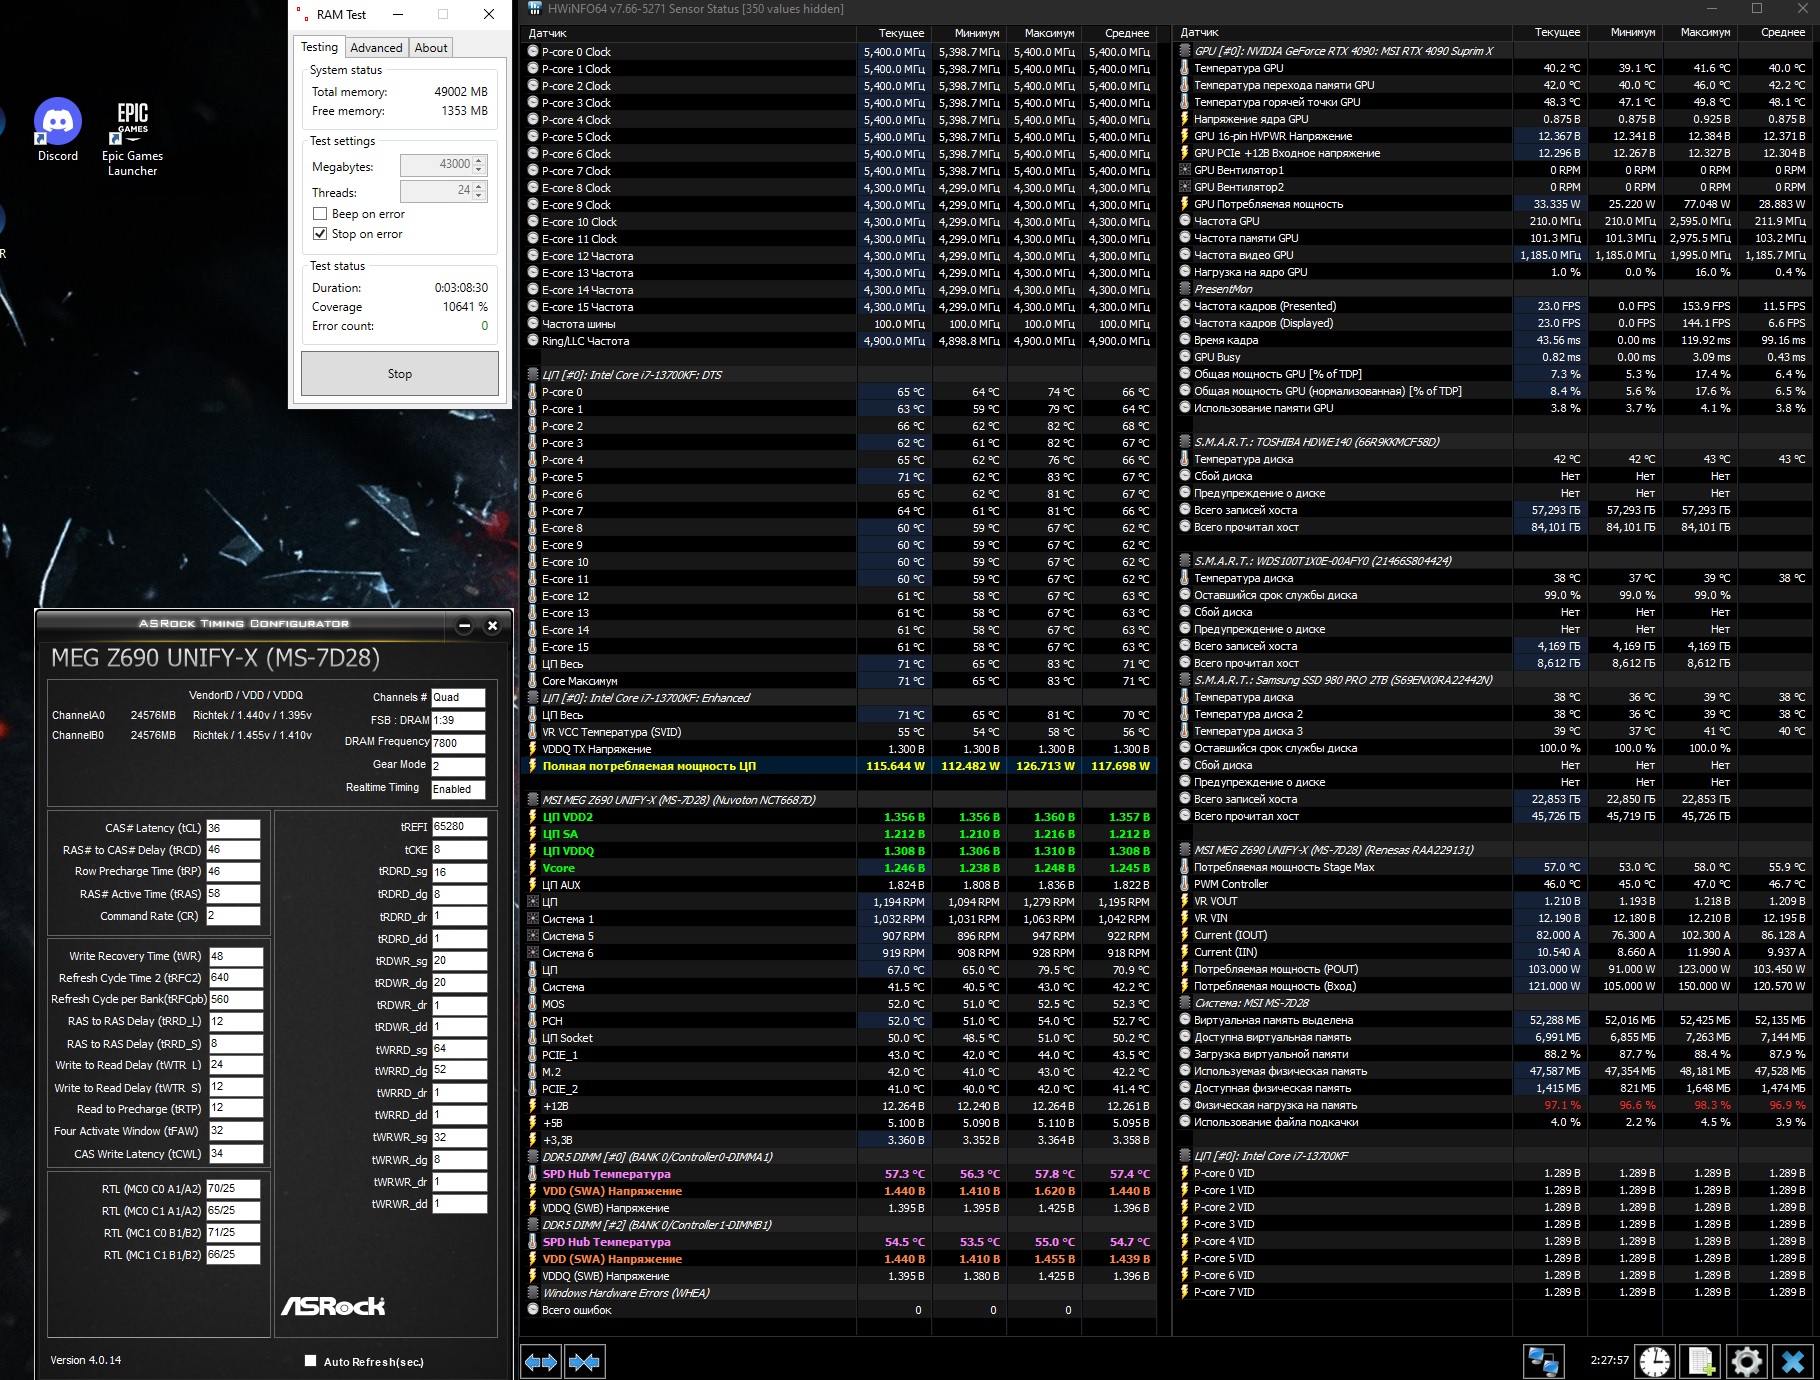Image resolution: width=1820 pixels, height=1380 pixels.
Task: Switch to the Testing tab in RAM Test
Action: pos(320,47)
